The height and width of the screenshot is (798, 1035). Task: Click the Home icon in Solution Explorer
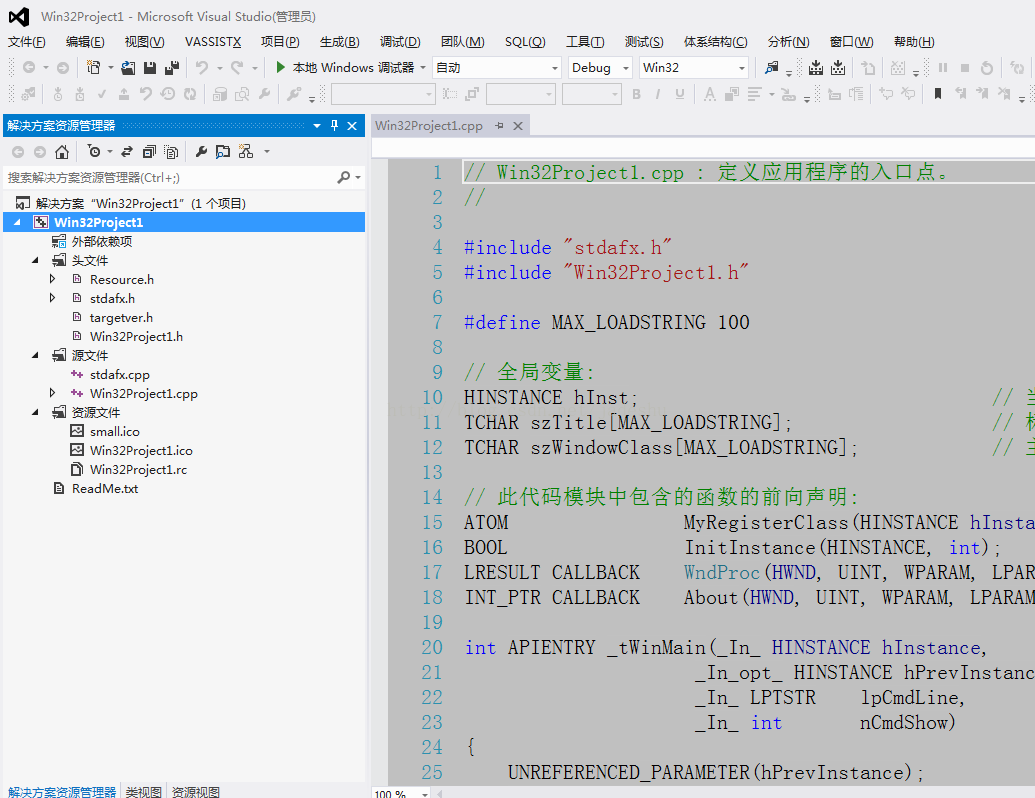coord(61,152)
